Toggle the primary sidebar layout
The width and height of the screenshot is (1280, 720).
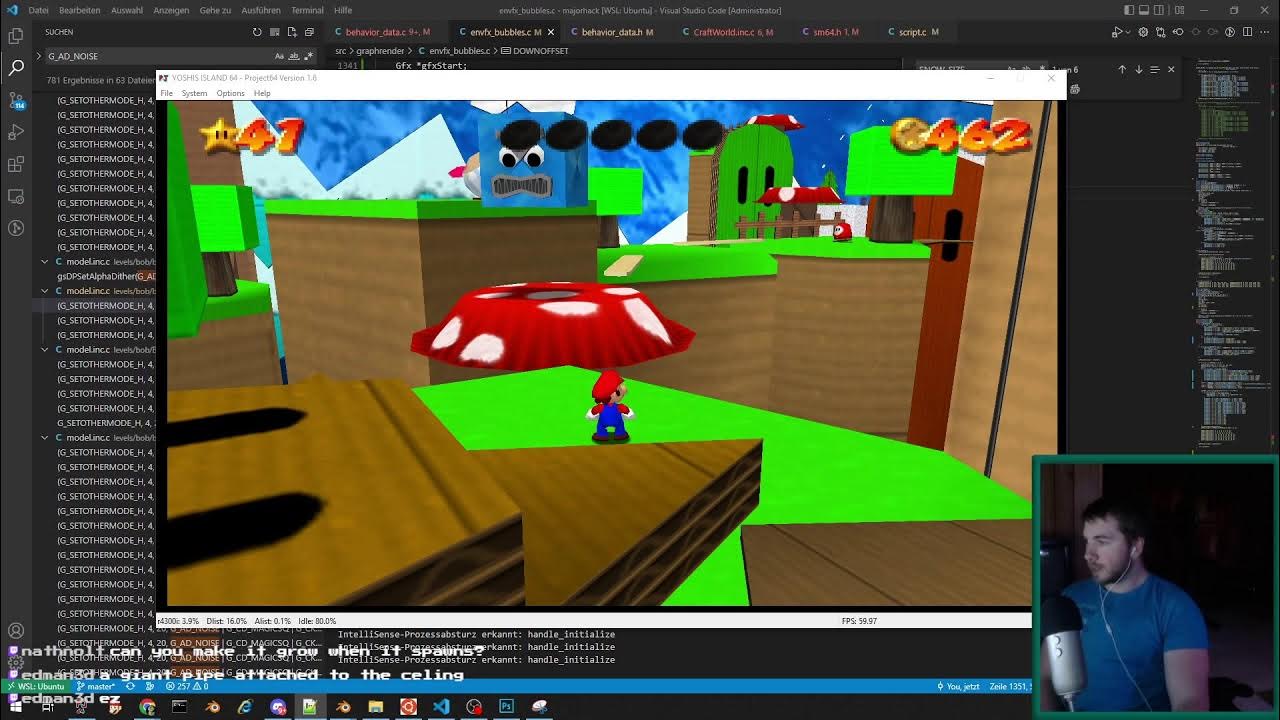(x=1129, y=10)
